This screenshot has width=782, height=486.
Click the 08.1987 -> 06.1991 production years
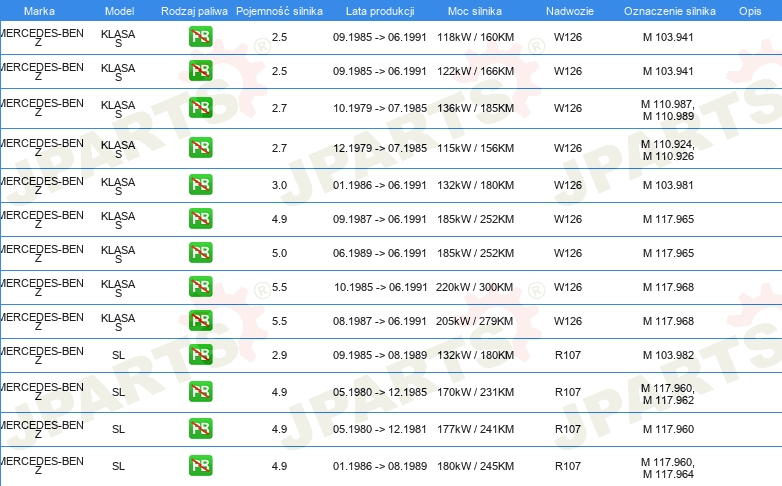380,321
